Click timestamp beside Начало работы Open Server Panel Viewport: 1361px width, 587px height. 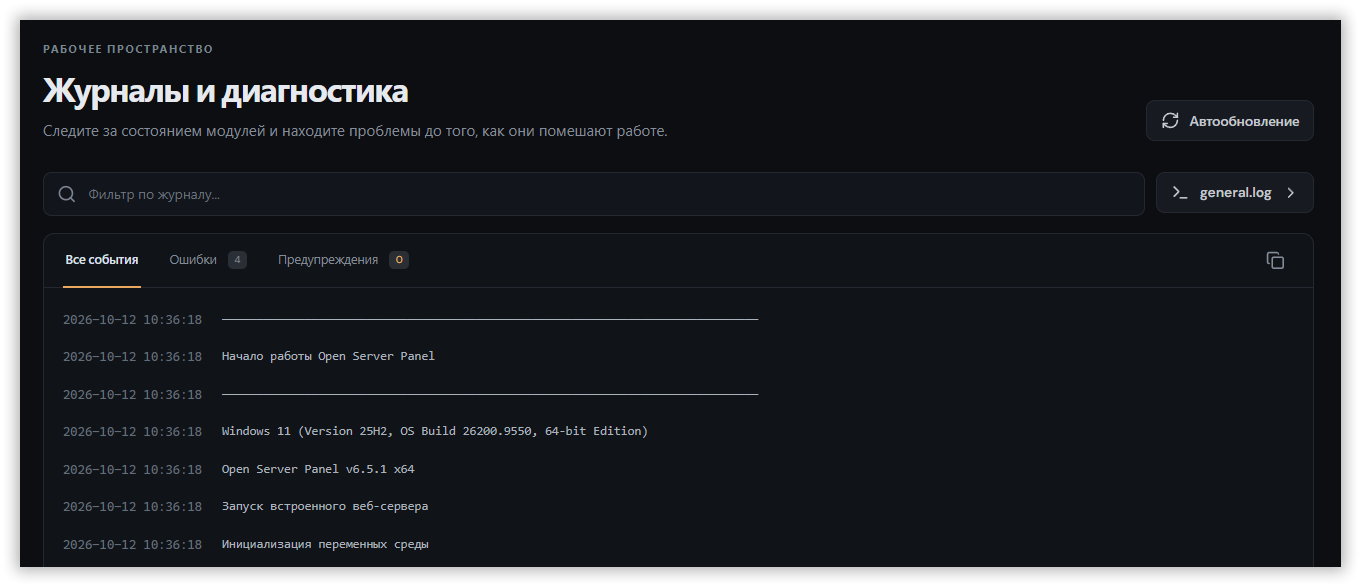132,356
